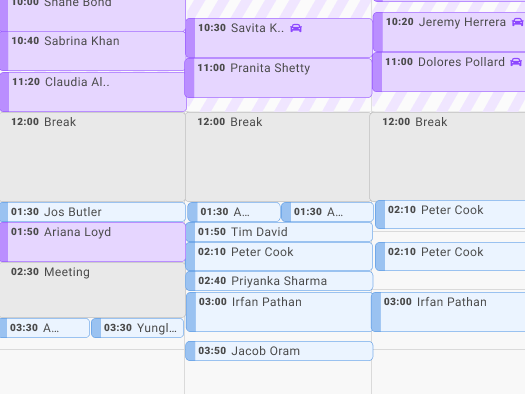Screen dimensions: 525x394
Task: Open the 03:50 Jacob Oram appointment
Action: click(279, 351)
